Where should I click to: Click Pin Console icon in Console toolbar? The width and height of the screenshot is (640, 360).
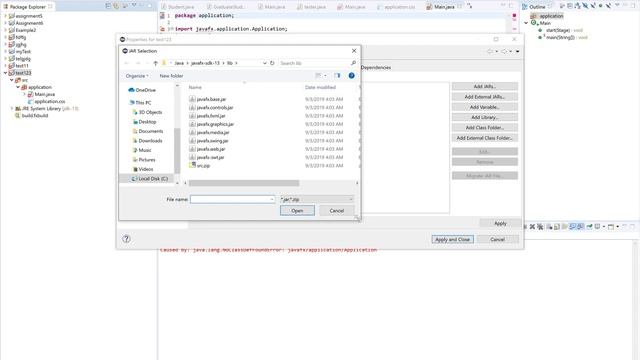[x=589, y=227]
